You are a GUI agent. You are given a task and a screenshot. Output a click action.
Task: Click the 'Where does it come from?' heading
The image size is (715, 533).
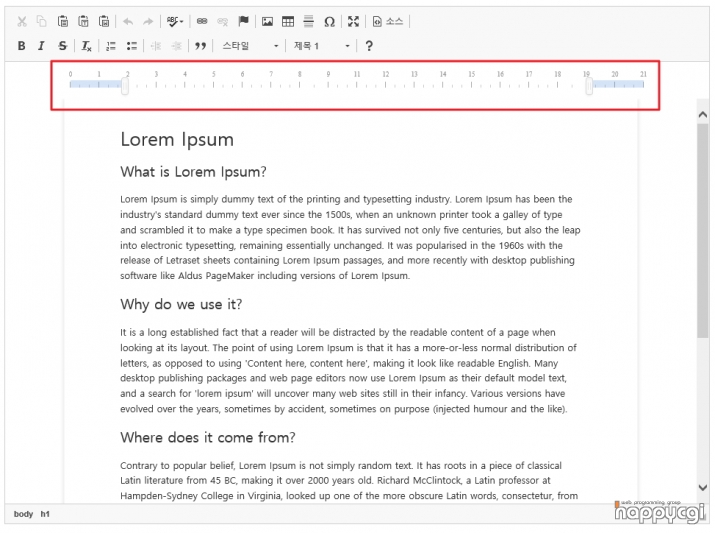208,438
